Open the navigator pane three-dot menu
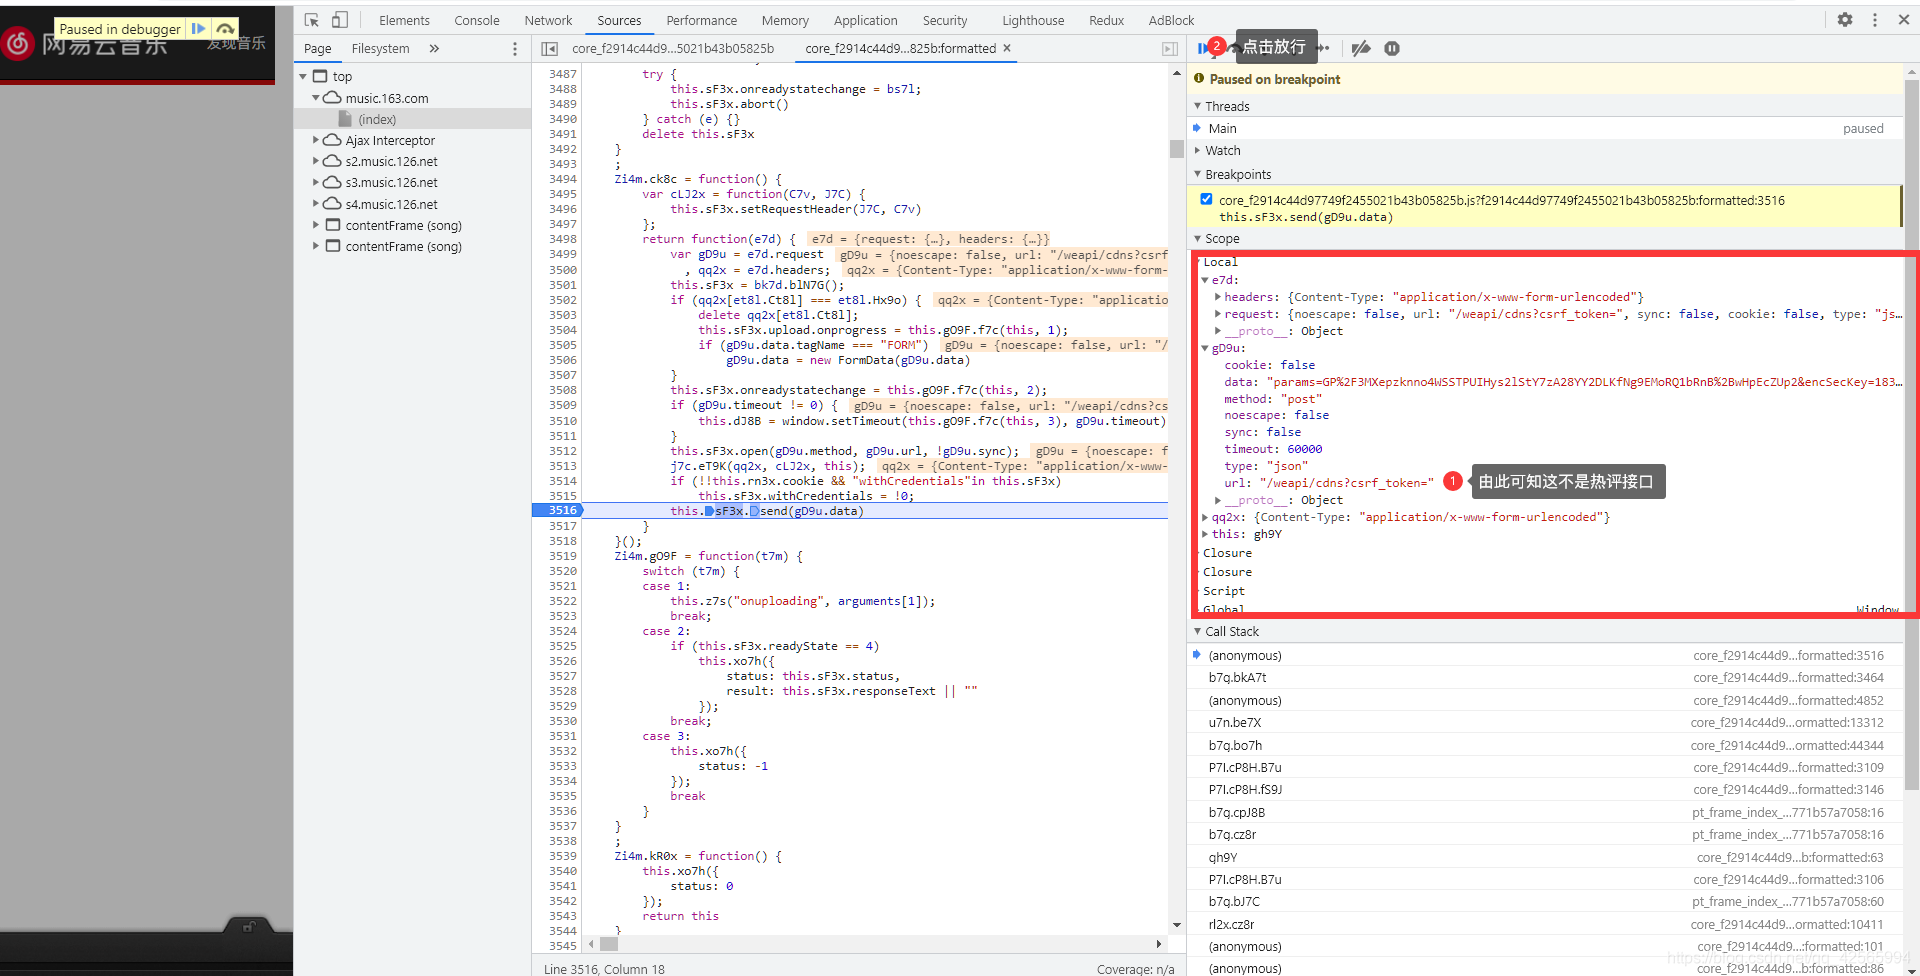Viewport: 1920px width, 976px height. pos(515,49)
